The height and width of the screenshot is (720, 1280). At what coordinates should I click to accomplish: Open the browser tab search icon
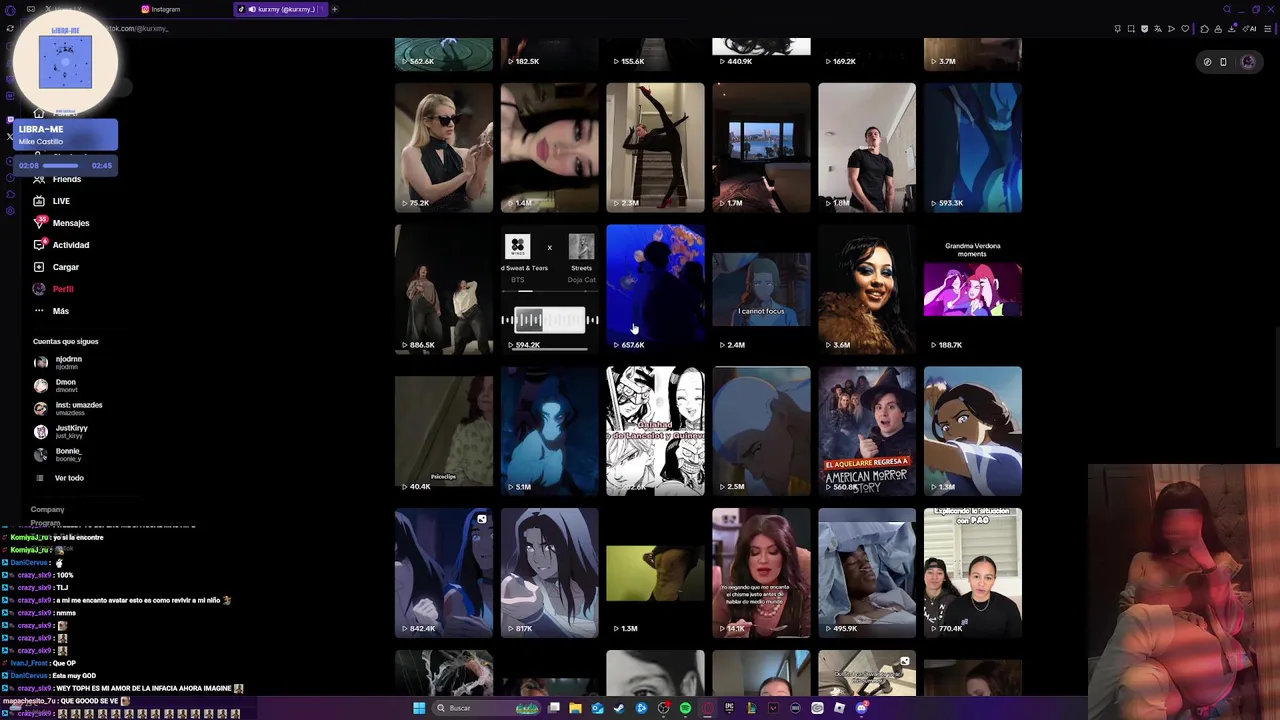point(1227,9)
